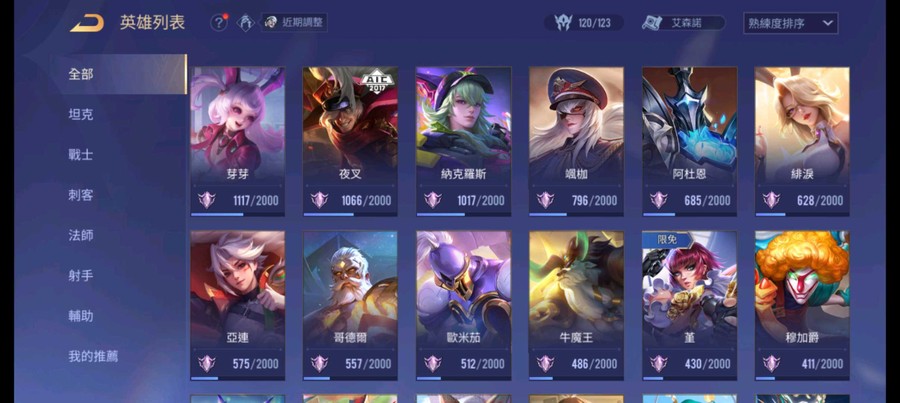The image size is (900, 403).
Task: Open the 近期調整 recent changes button
Action: tap(294, 23)
